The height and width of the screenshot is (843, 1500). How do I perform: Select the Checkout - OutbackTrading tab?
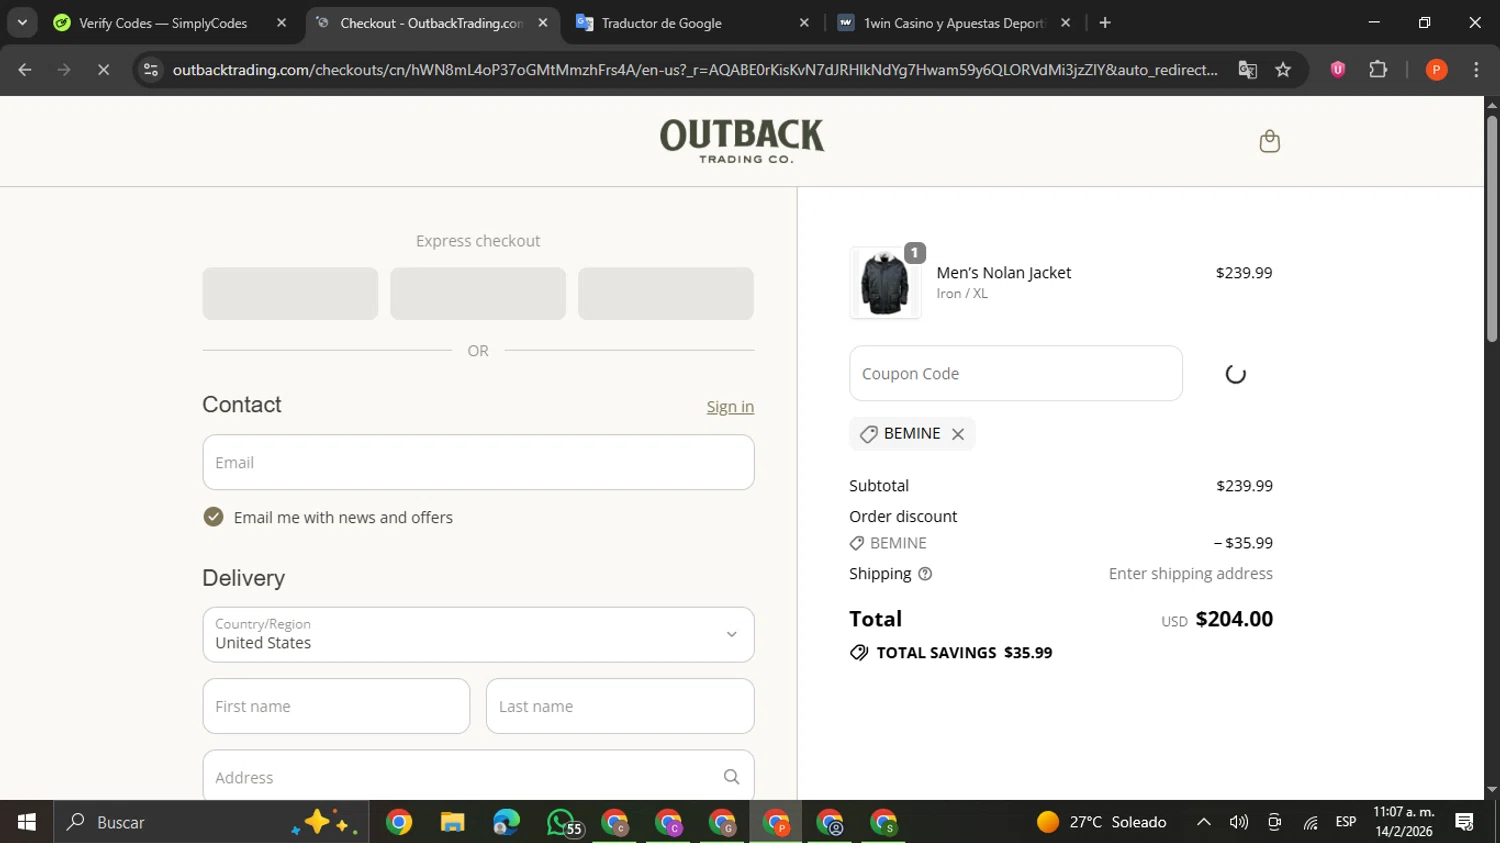pos(431,23)
